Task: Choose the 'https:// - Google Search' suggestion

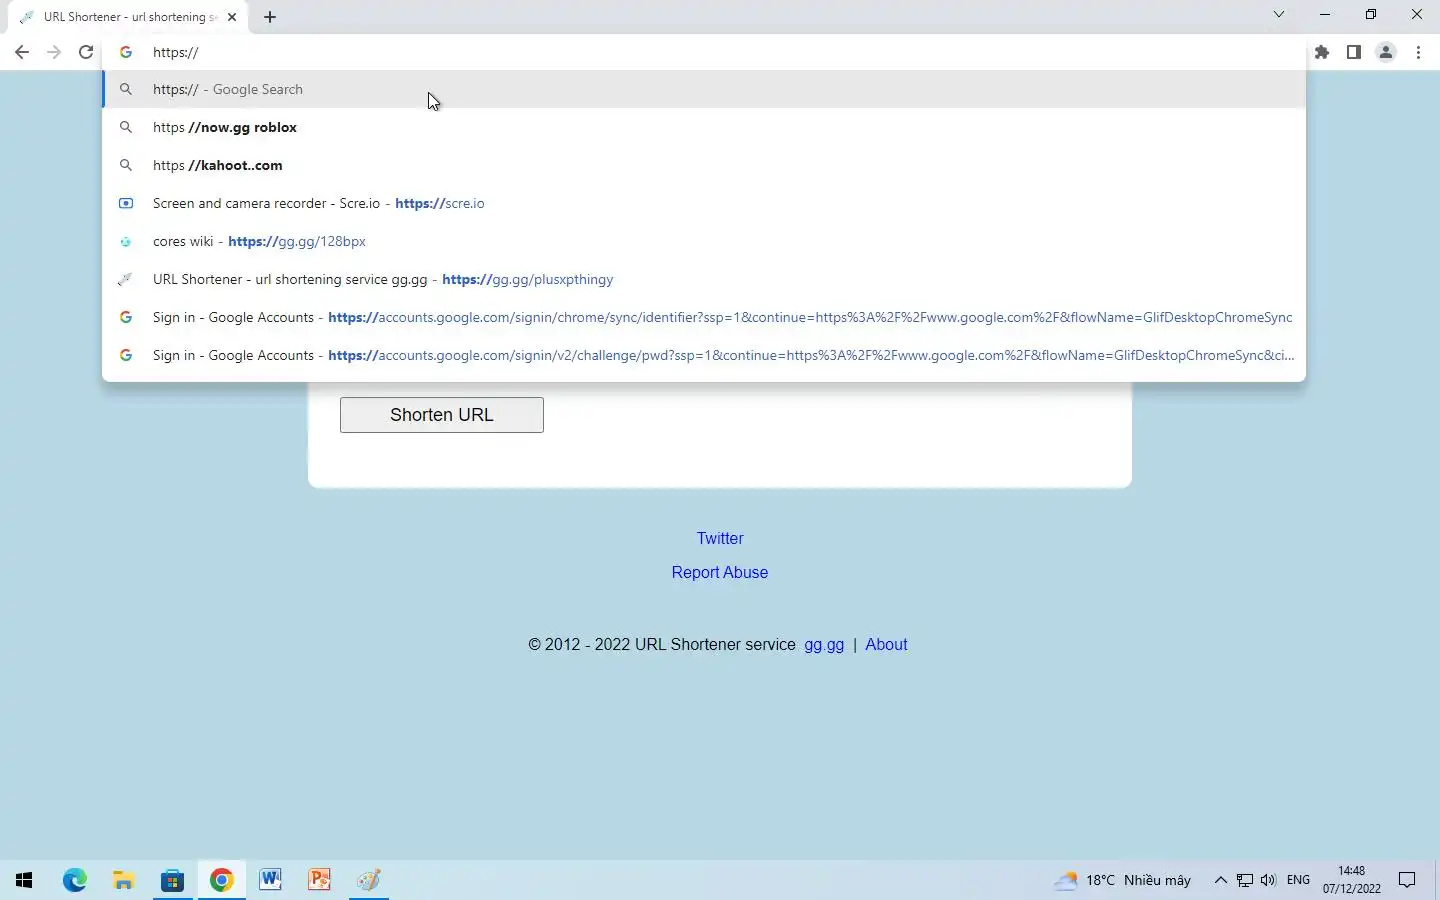Action: (704, 89)
